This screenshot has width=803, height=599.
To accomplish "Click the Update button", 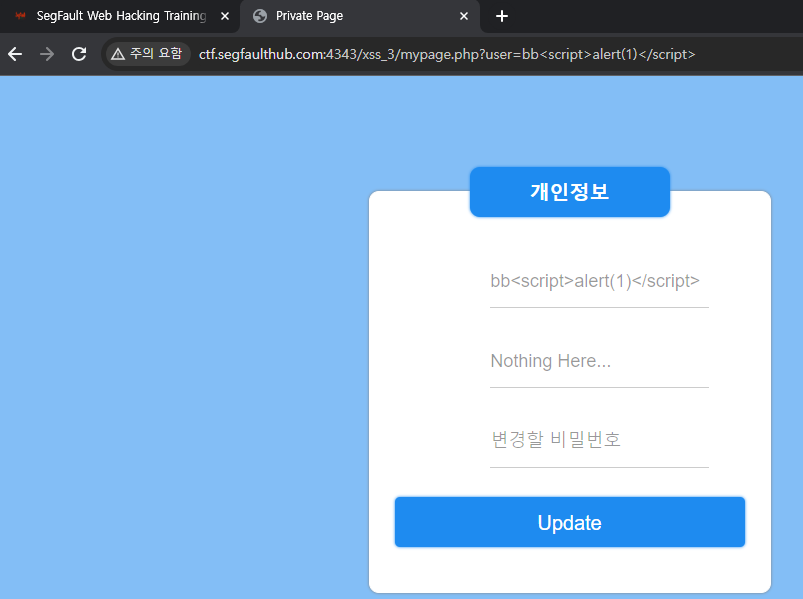I will (569, 522).
